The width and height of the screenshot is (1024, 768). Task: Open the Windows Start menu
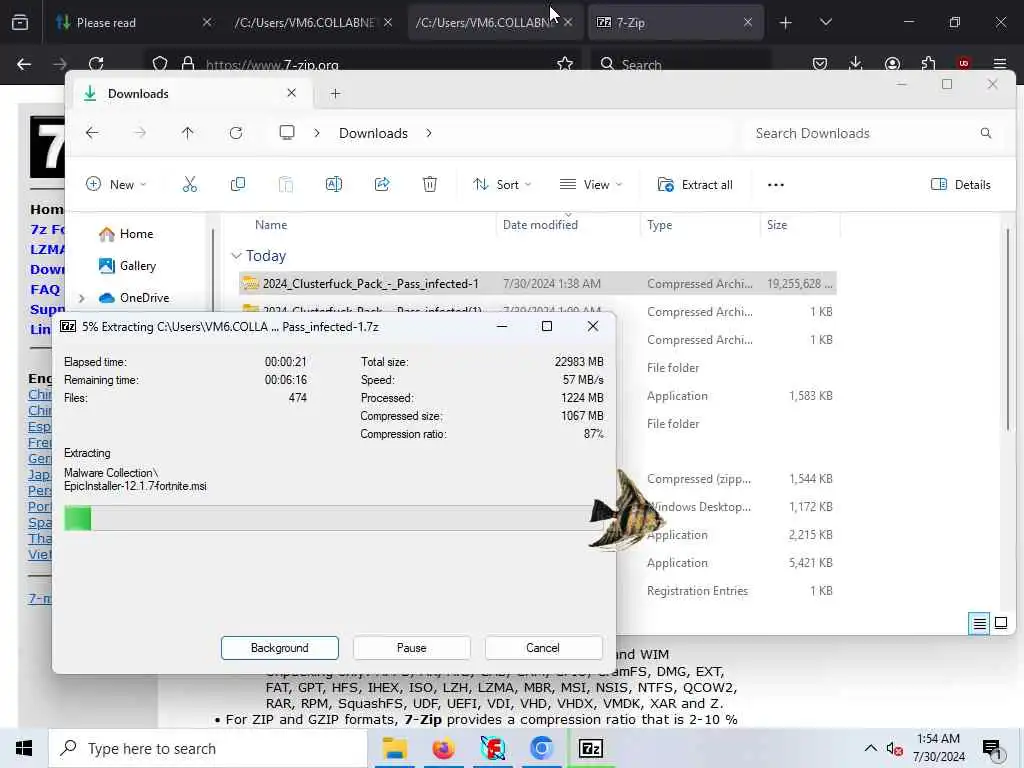pyautogui.click(x=24, y=748)
